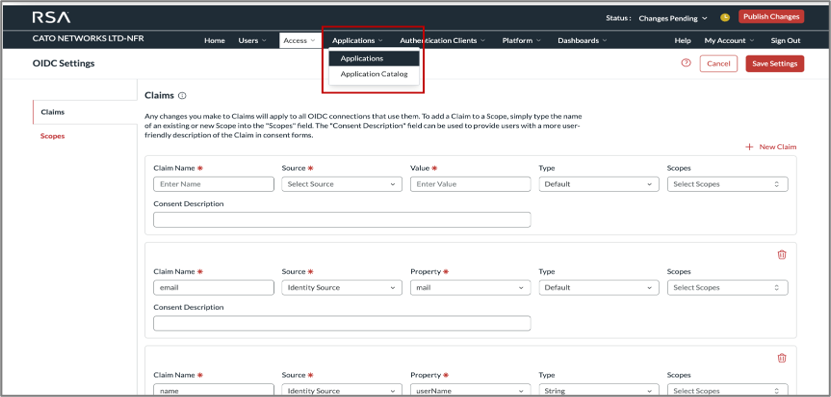Expand the Changes Pending status dropdown
This screenshot has width=831, height=397.
point(673,18)
